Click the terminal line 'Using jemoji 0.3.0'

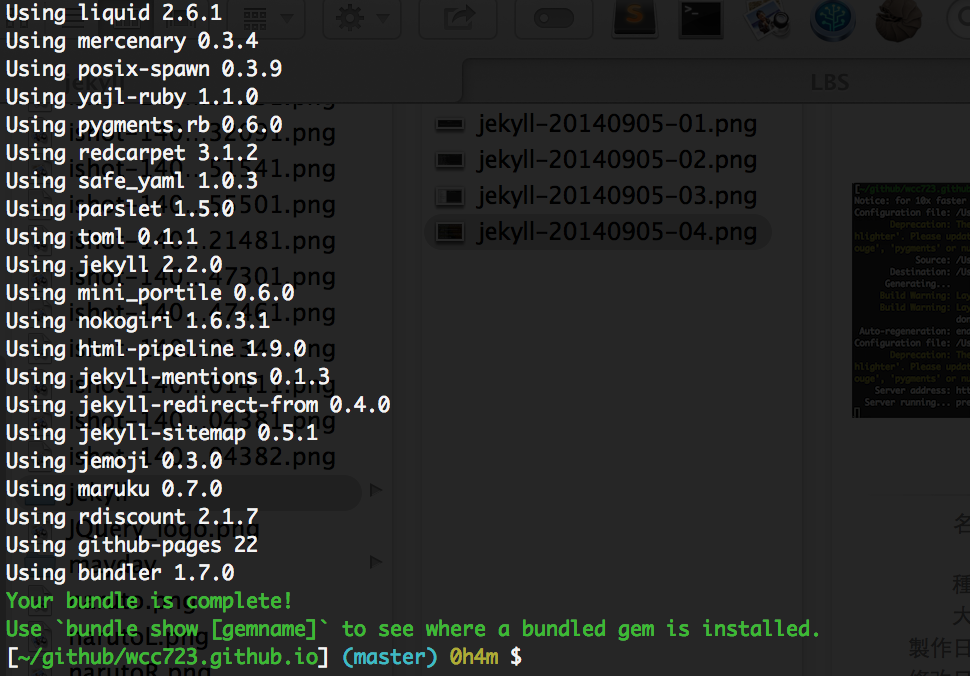[114, 460]
